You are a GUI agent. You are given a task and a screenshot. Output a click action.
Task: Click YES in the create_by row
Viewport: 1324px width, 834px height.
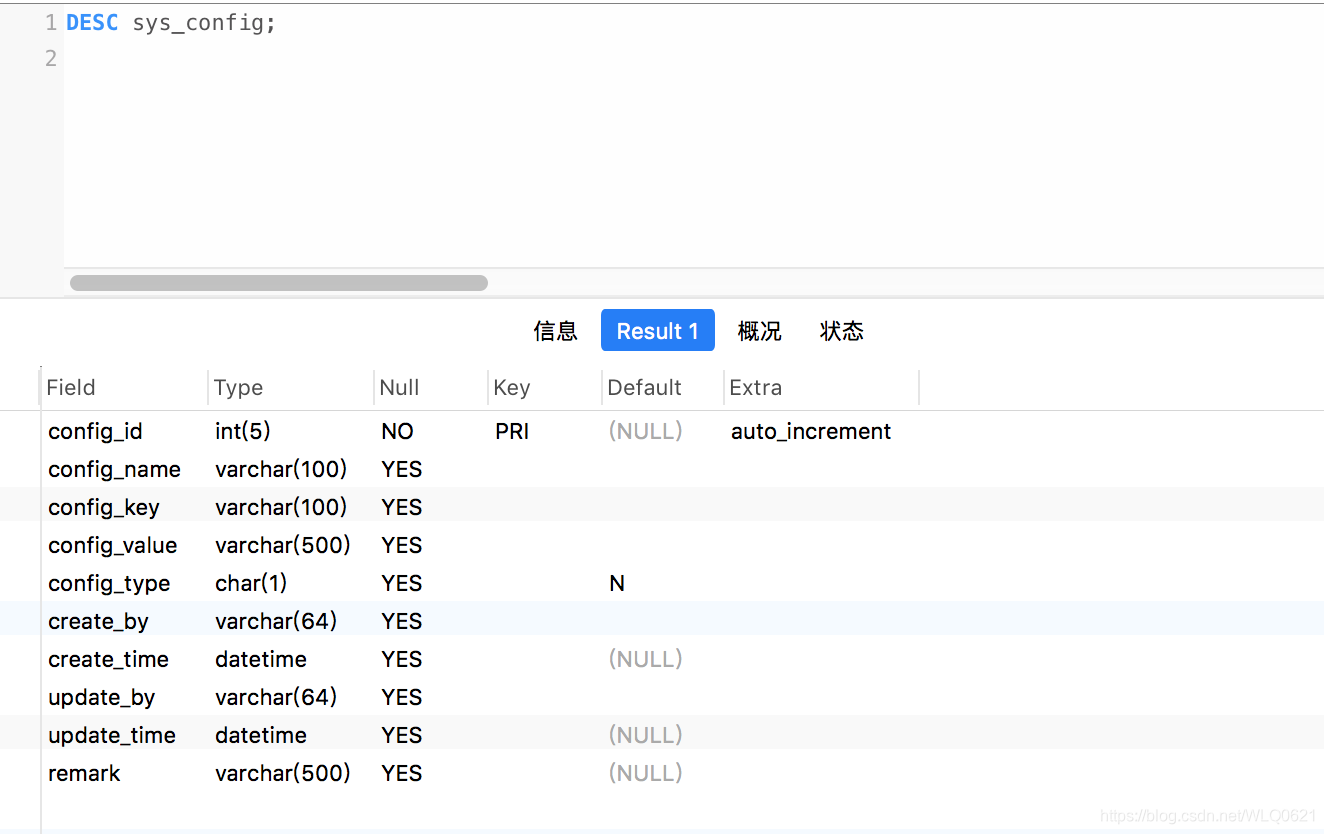point(402,621)
